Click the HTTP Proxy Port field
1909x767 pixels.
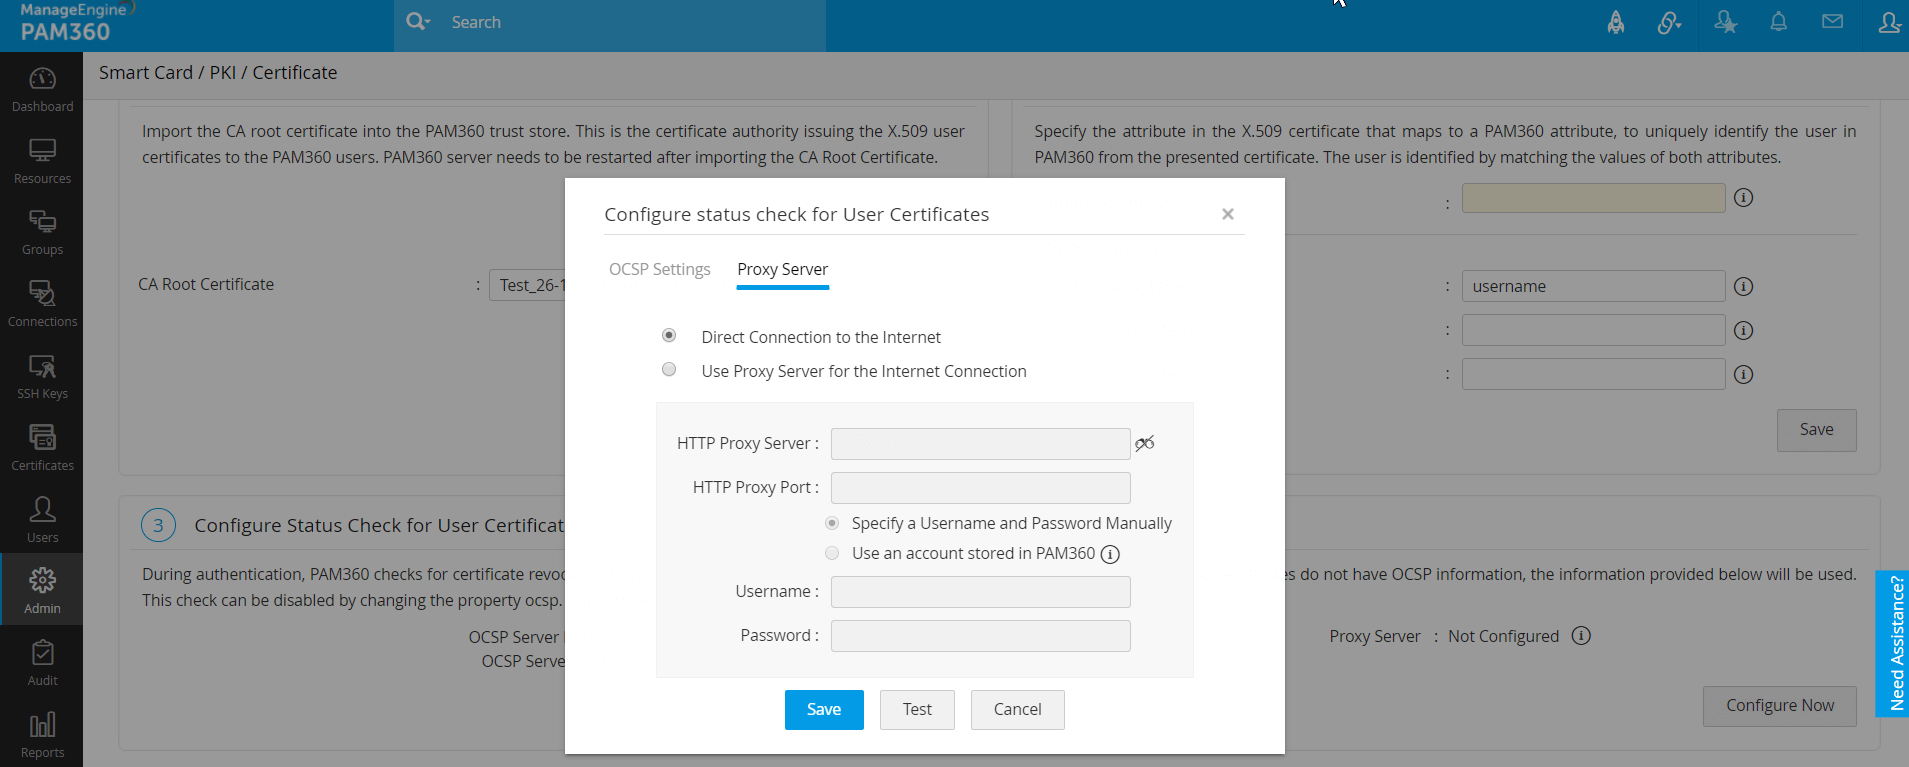980,488
